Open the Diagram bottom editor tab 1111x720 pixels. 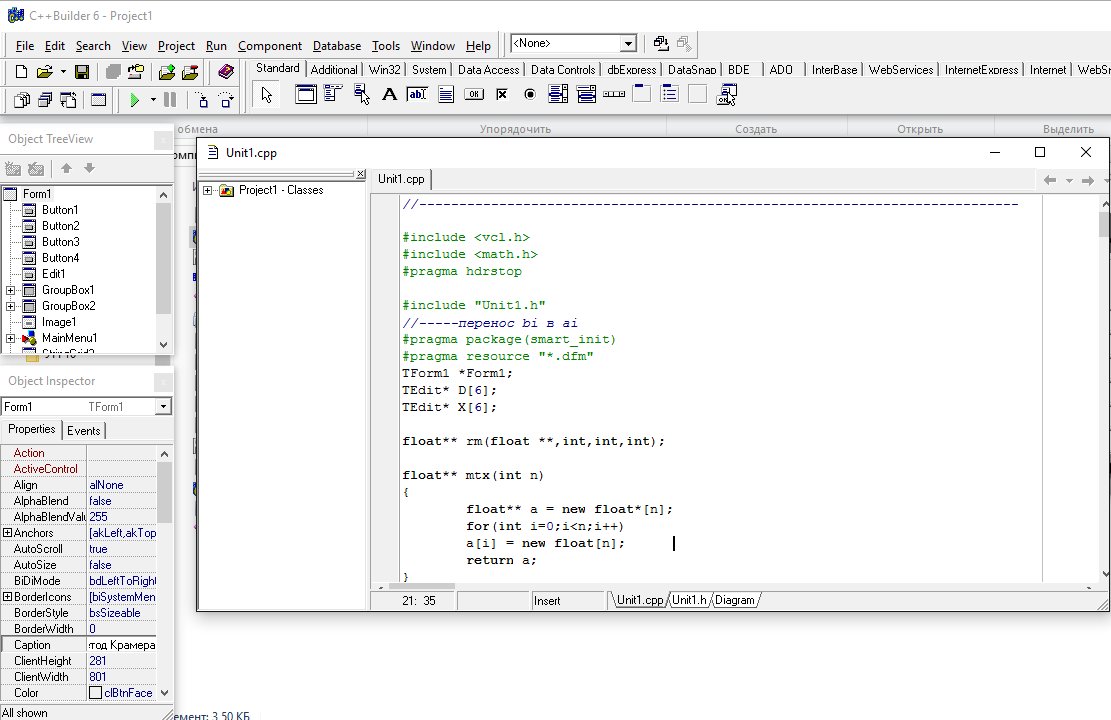(x=735, y=600)
